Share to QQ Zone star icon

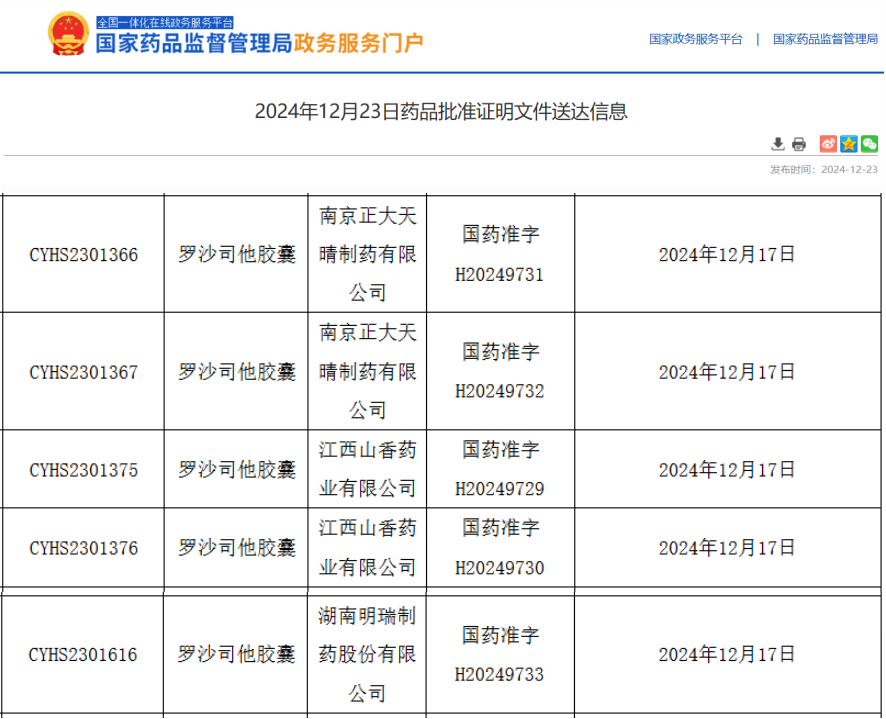pos(848,144)
